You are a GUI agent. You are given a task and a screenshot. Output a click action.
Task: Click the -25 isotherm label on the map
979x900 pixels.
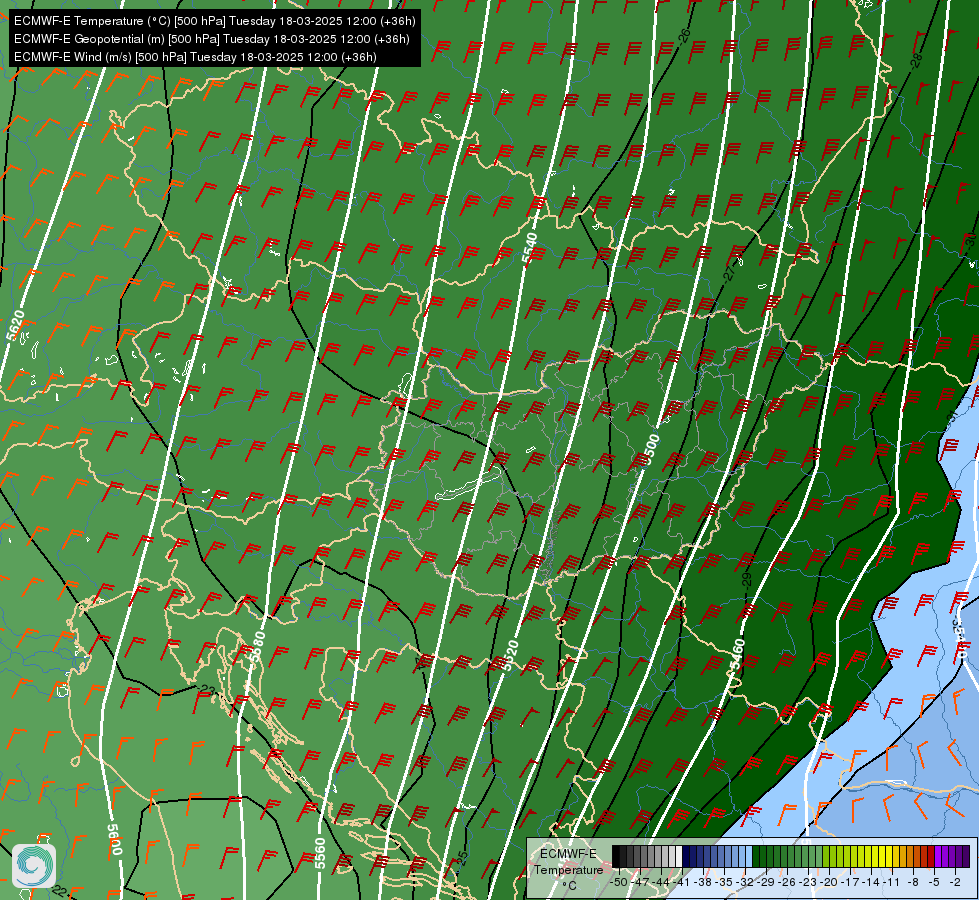[x=462, y=857]
